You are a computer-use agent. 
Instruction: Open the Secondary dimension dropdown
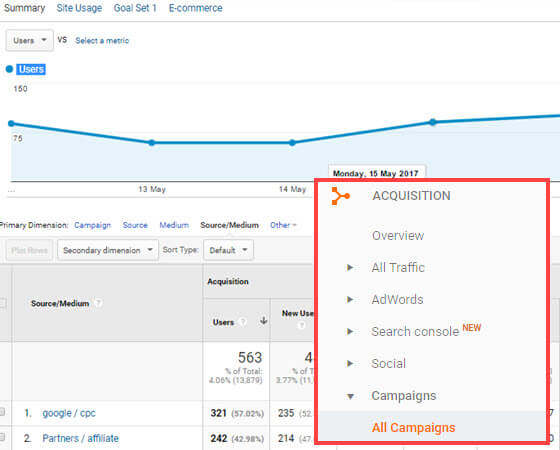pos(108,250)
